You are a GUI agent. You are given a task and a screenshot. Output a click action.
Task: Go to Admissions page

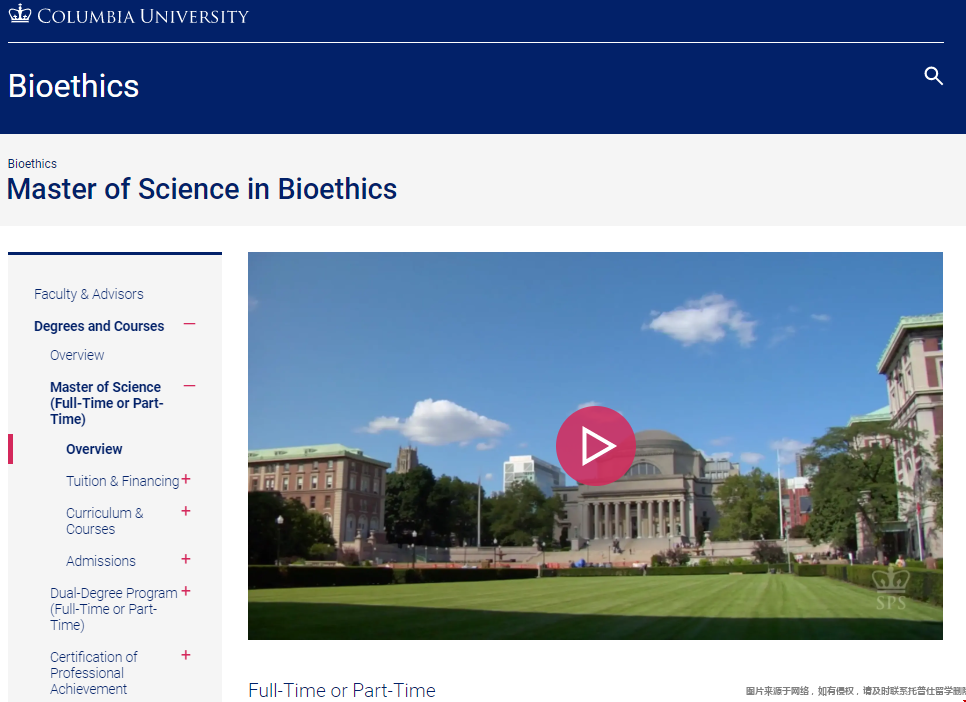(x=101, y=561)
